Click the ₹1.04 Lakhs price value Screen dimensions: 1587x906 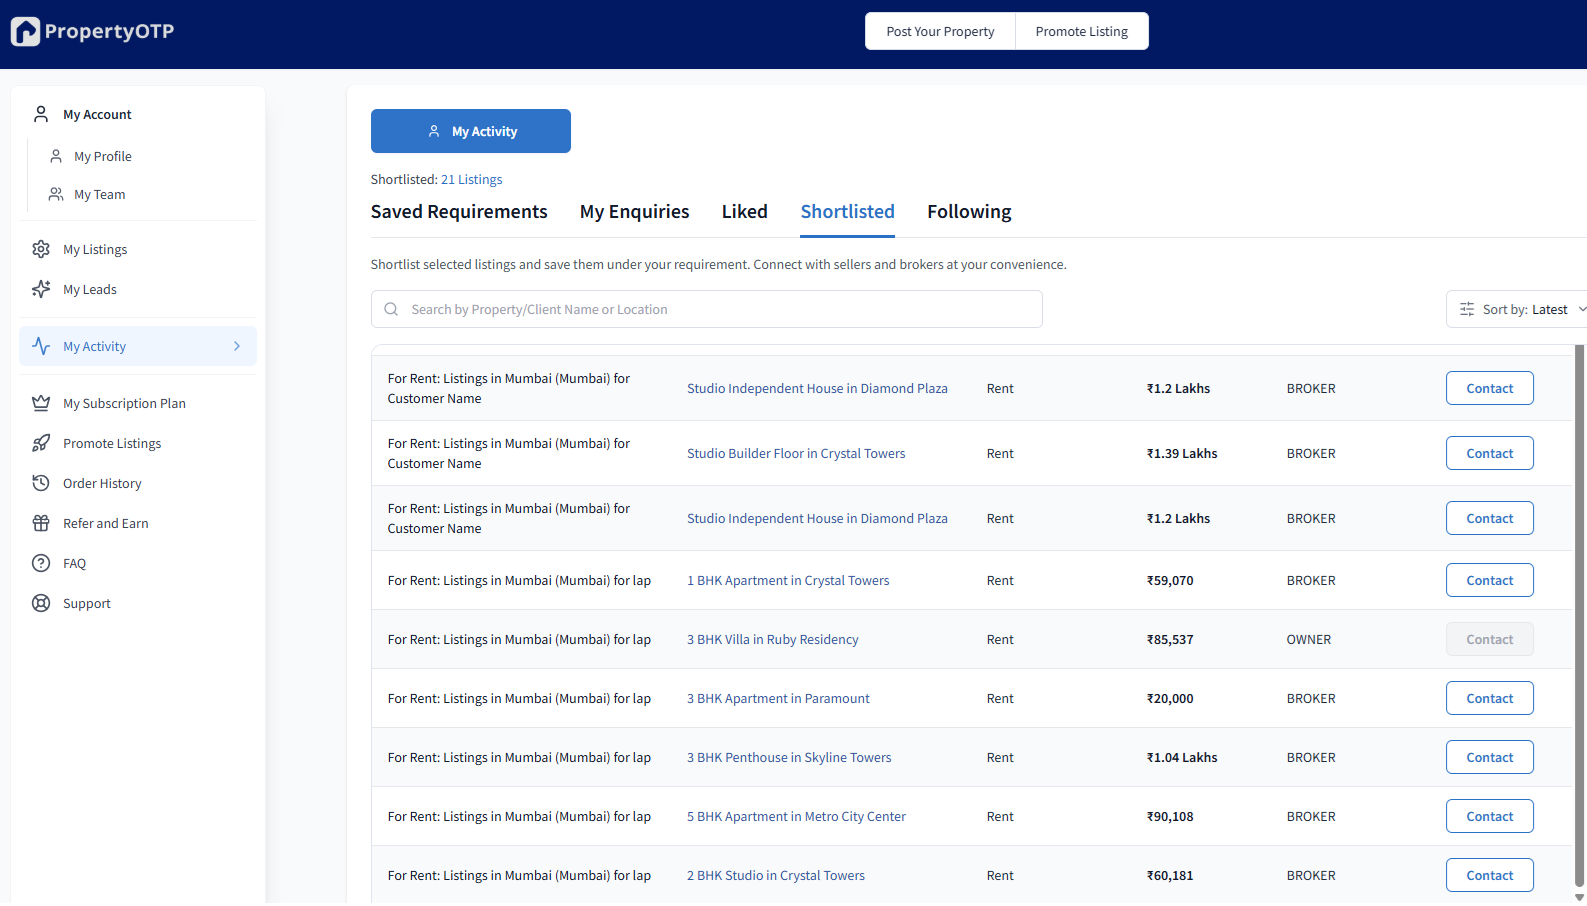click(1182, 757)
